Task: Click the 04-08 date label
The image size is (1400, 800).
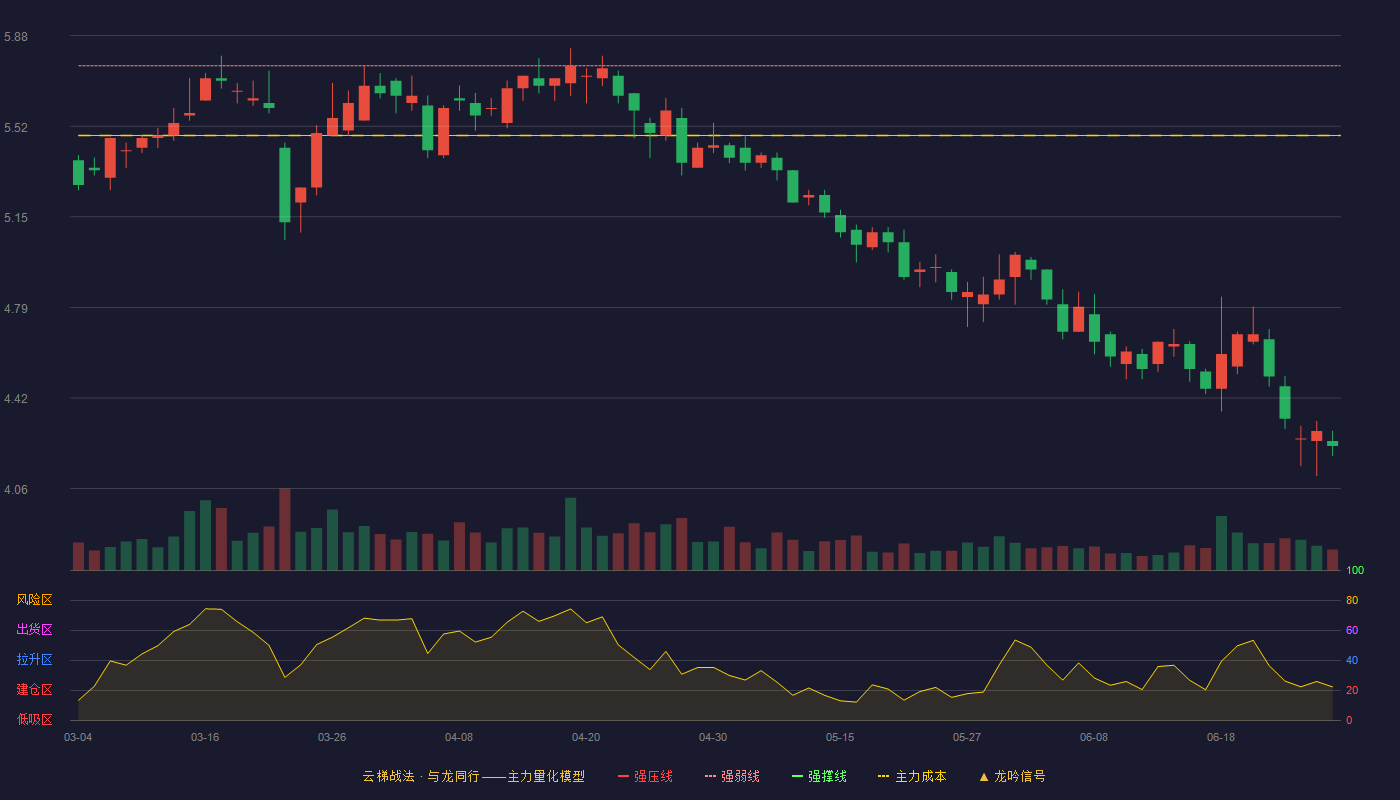Action: click(459, 737)
